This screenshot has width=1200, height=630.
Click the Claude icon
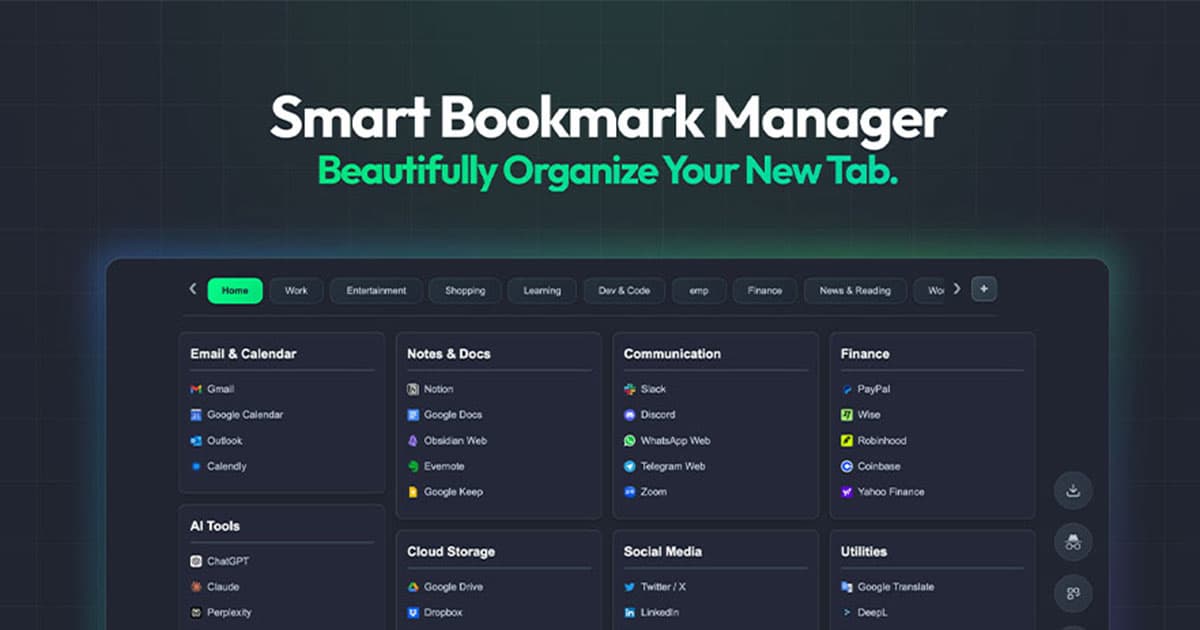(x=196, y=587)
